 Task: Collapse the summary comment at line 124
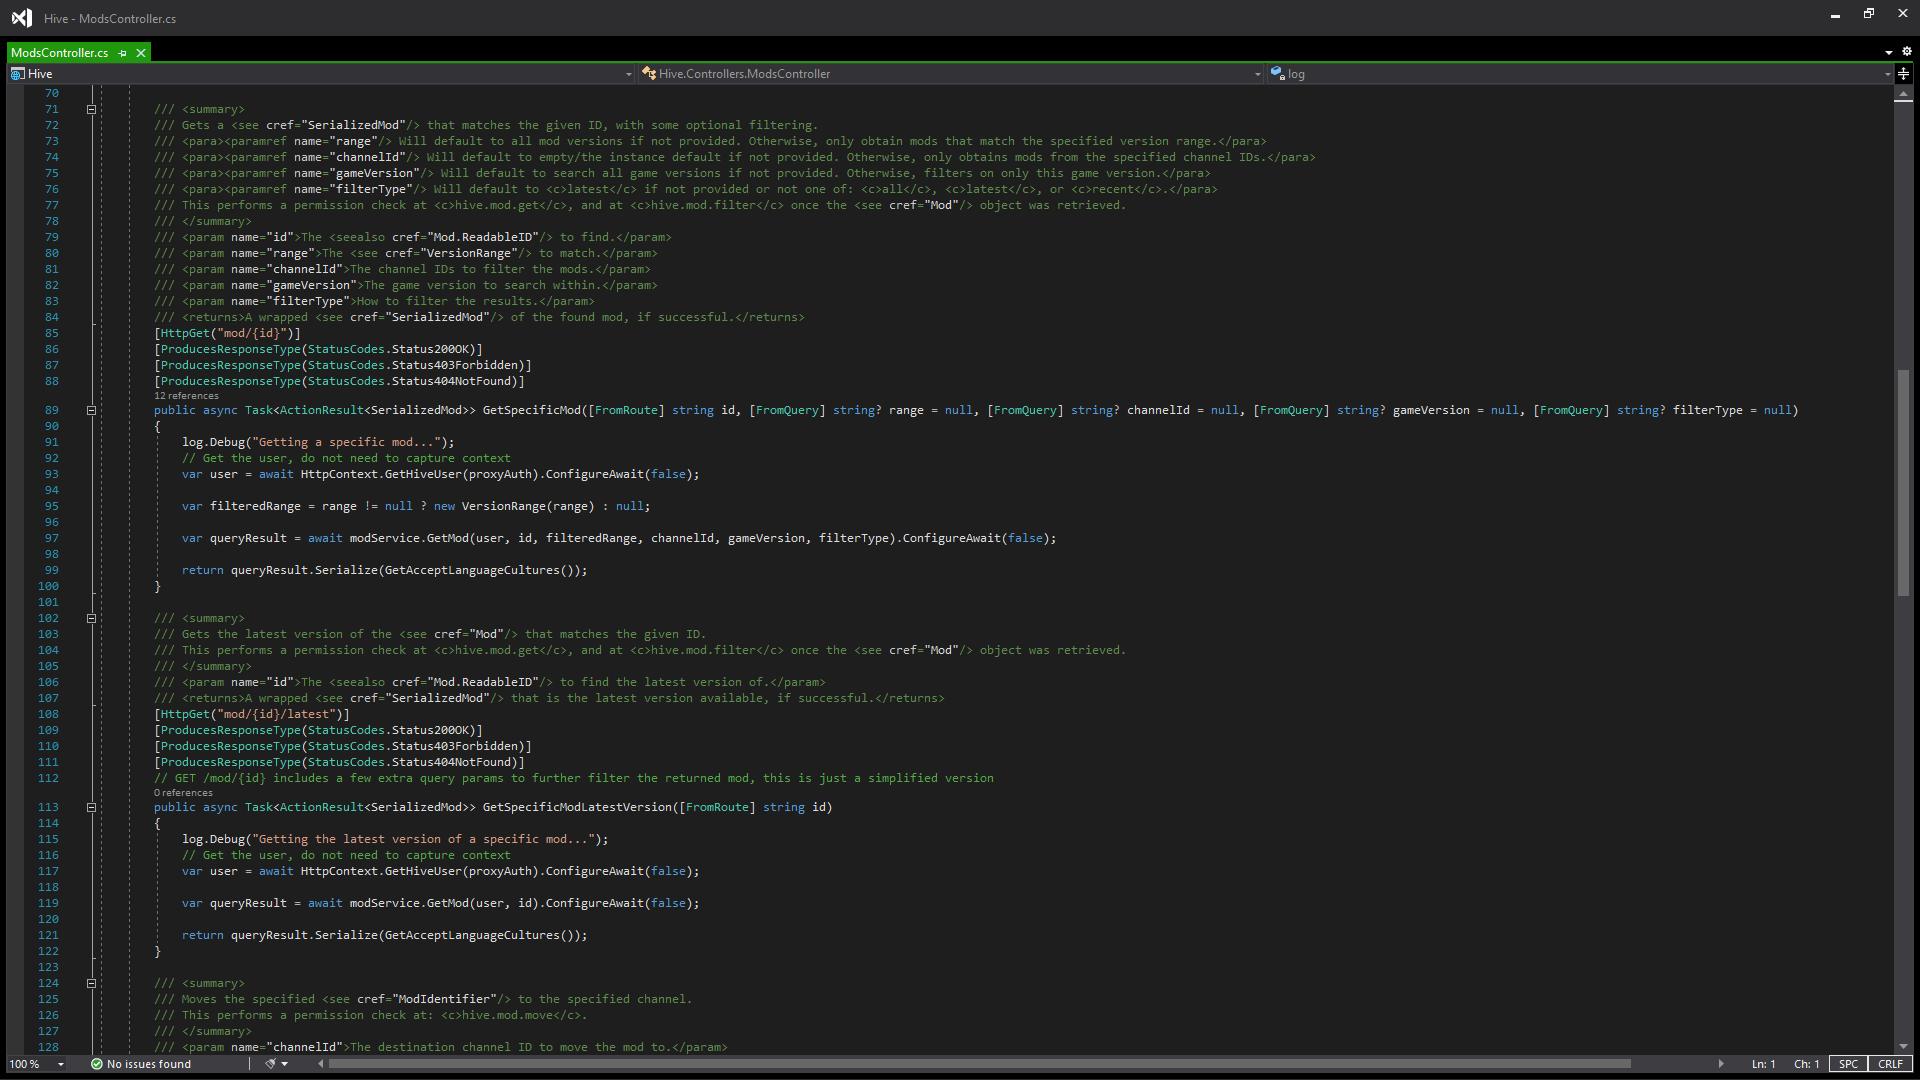click(91, 983)
